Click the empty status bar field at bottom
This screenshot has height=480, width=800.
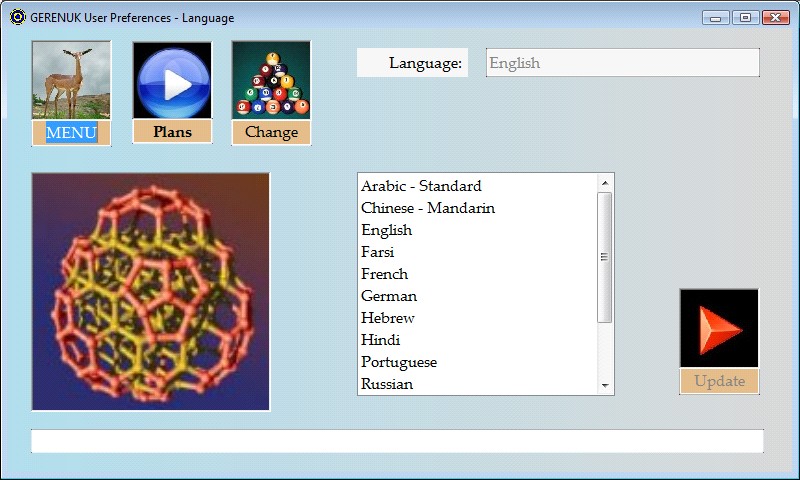click(397, 441)
